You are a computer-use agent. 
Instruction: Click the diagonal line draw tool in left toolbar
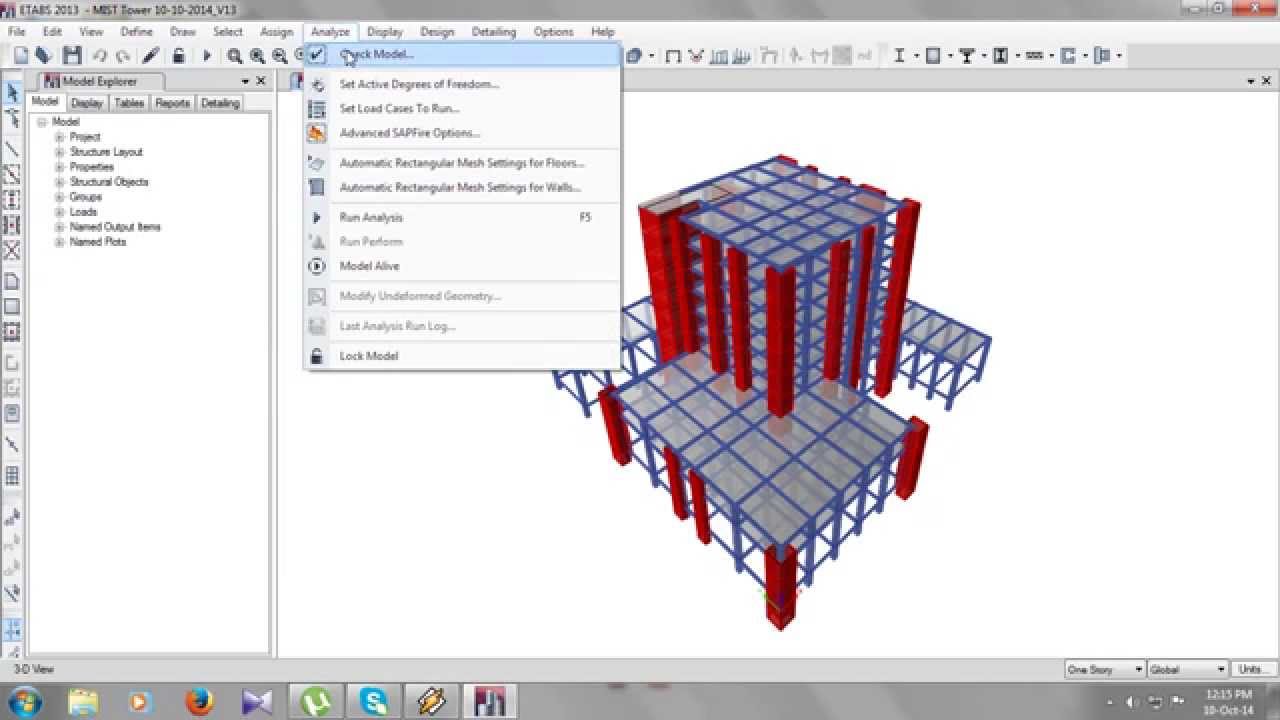[12, 149]
